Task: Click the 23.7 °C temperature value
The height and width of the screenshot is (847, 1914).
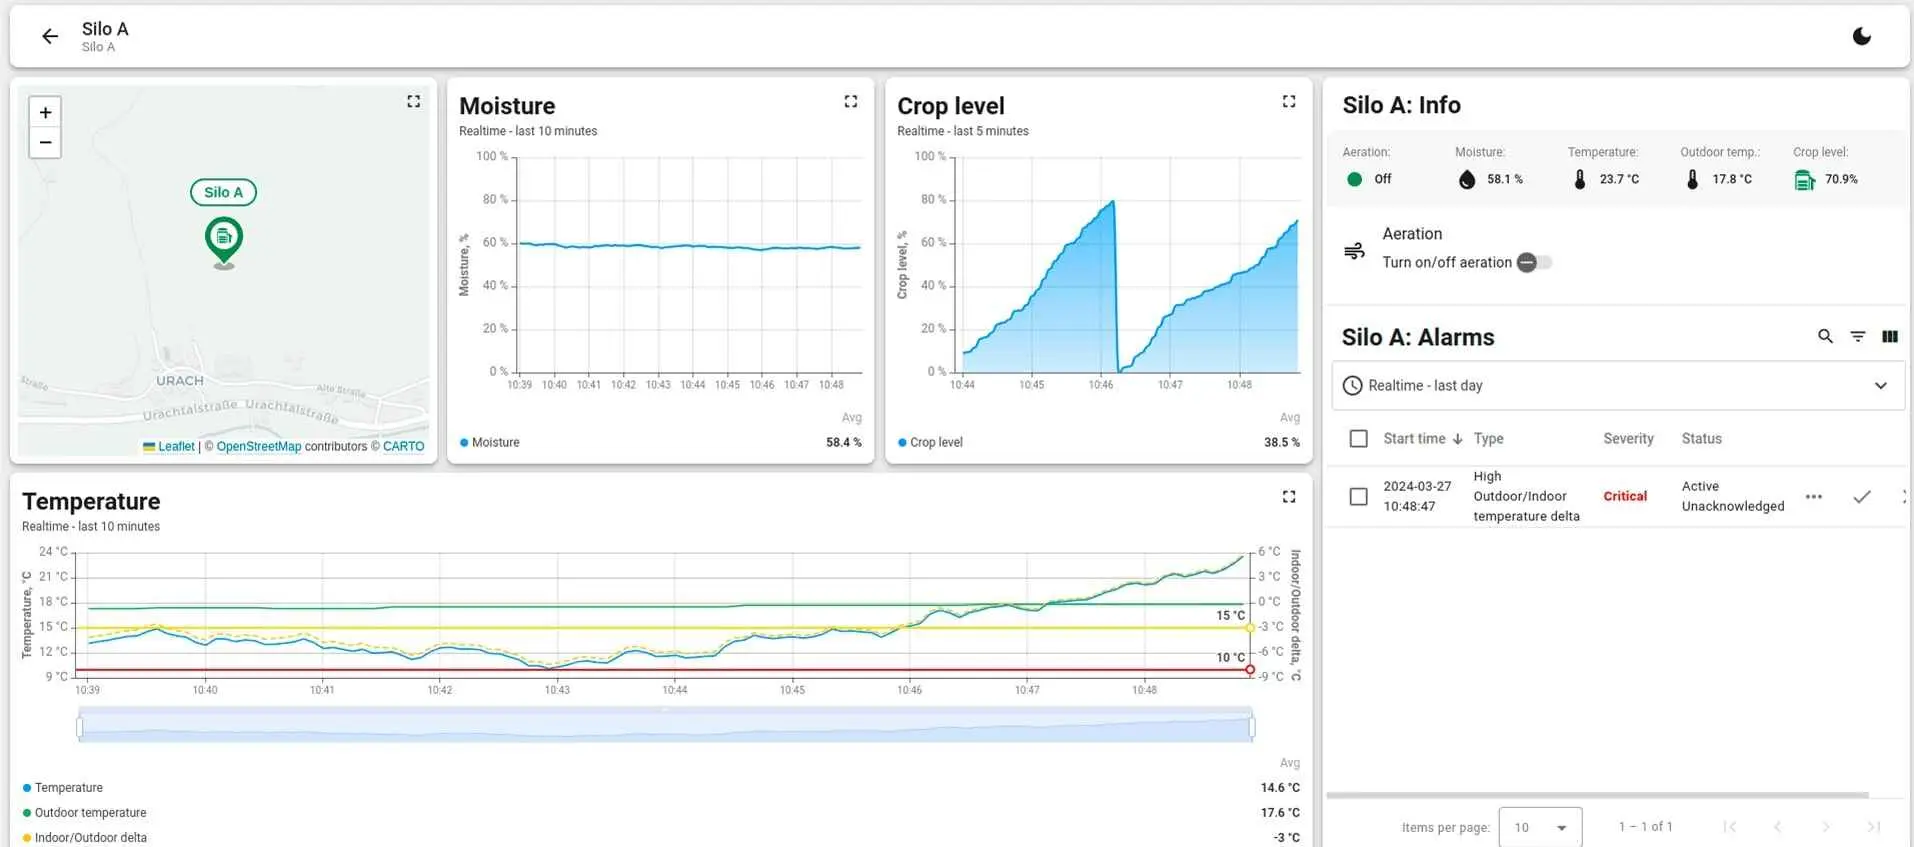Action: [1619, 179]
